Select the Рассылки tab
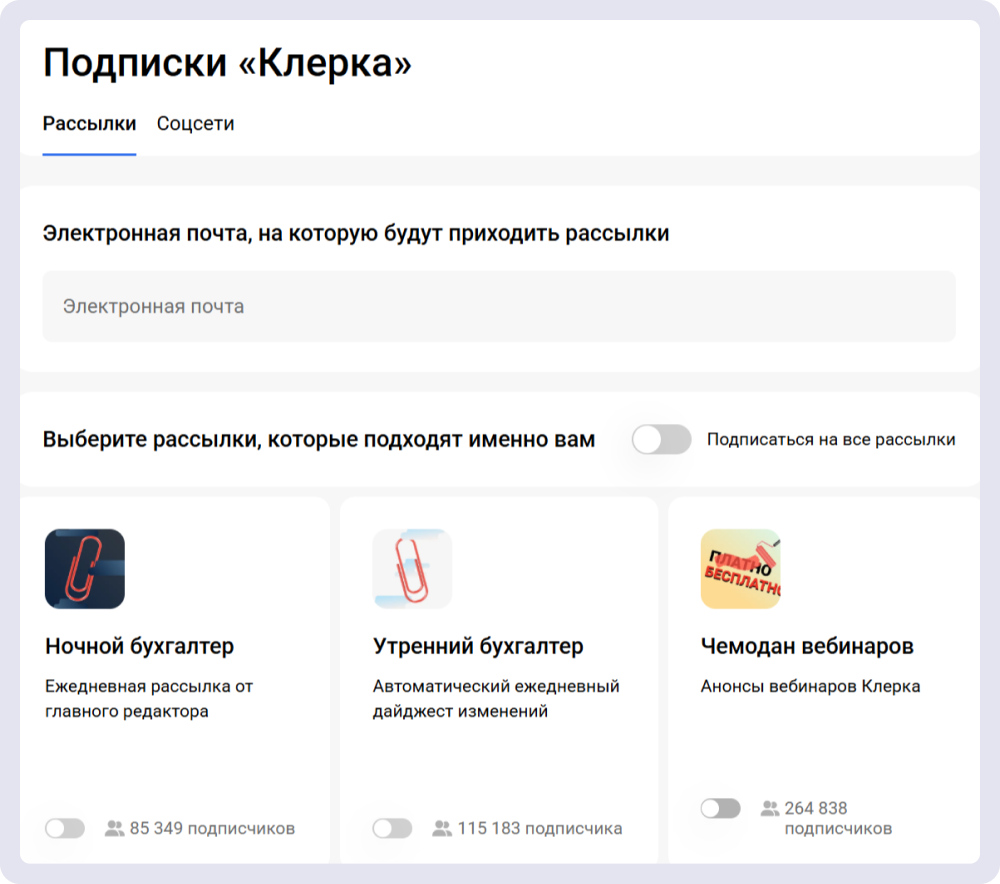The height and width of the screenshot is (884, 1000). [88, 123]
